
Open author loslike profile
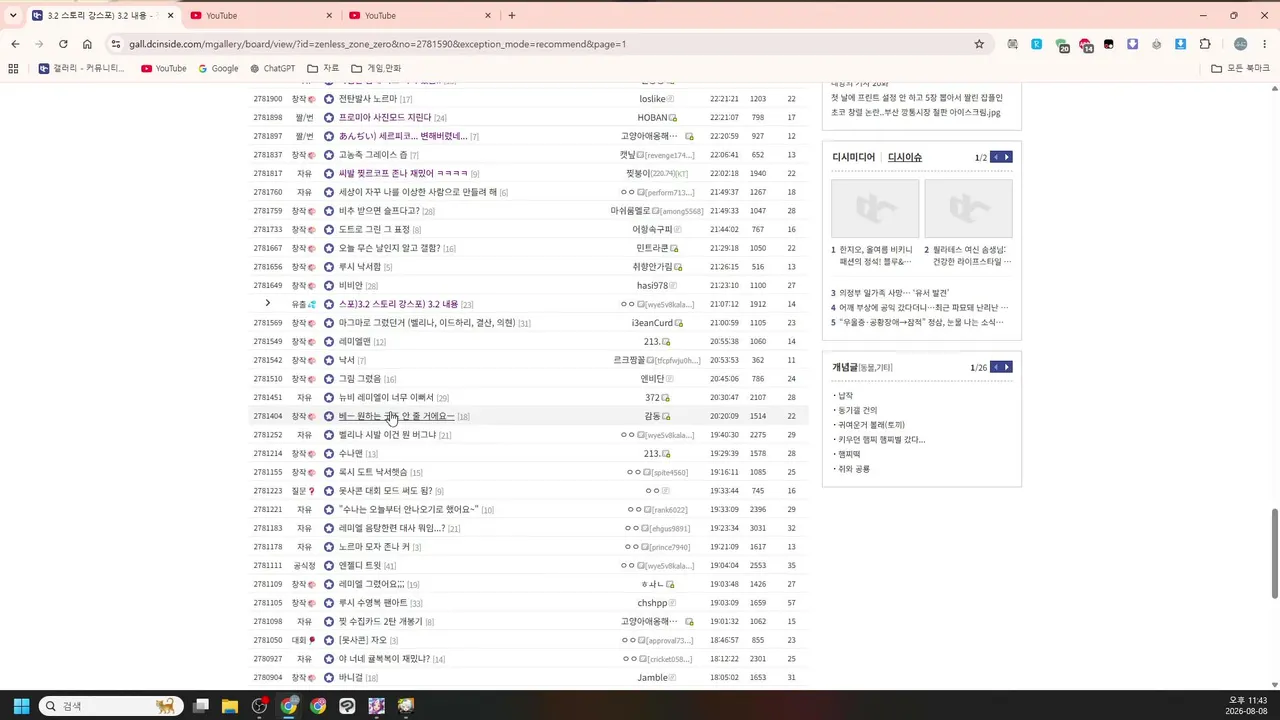652,99
